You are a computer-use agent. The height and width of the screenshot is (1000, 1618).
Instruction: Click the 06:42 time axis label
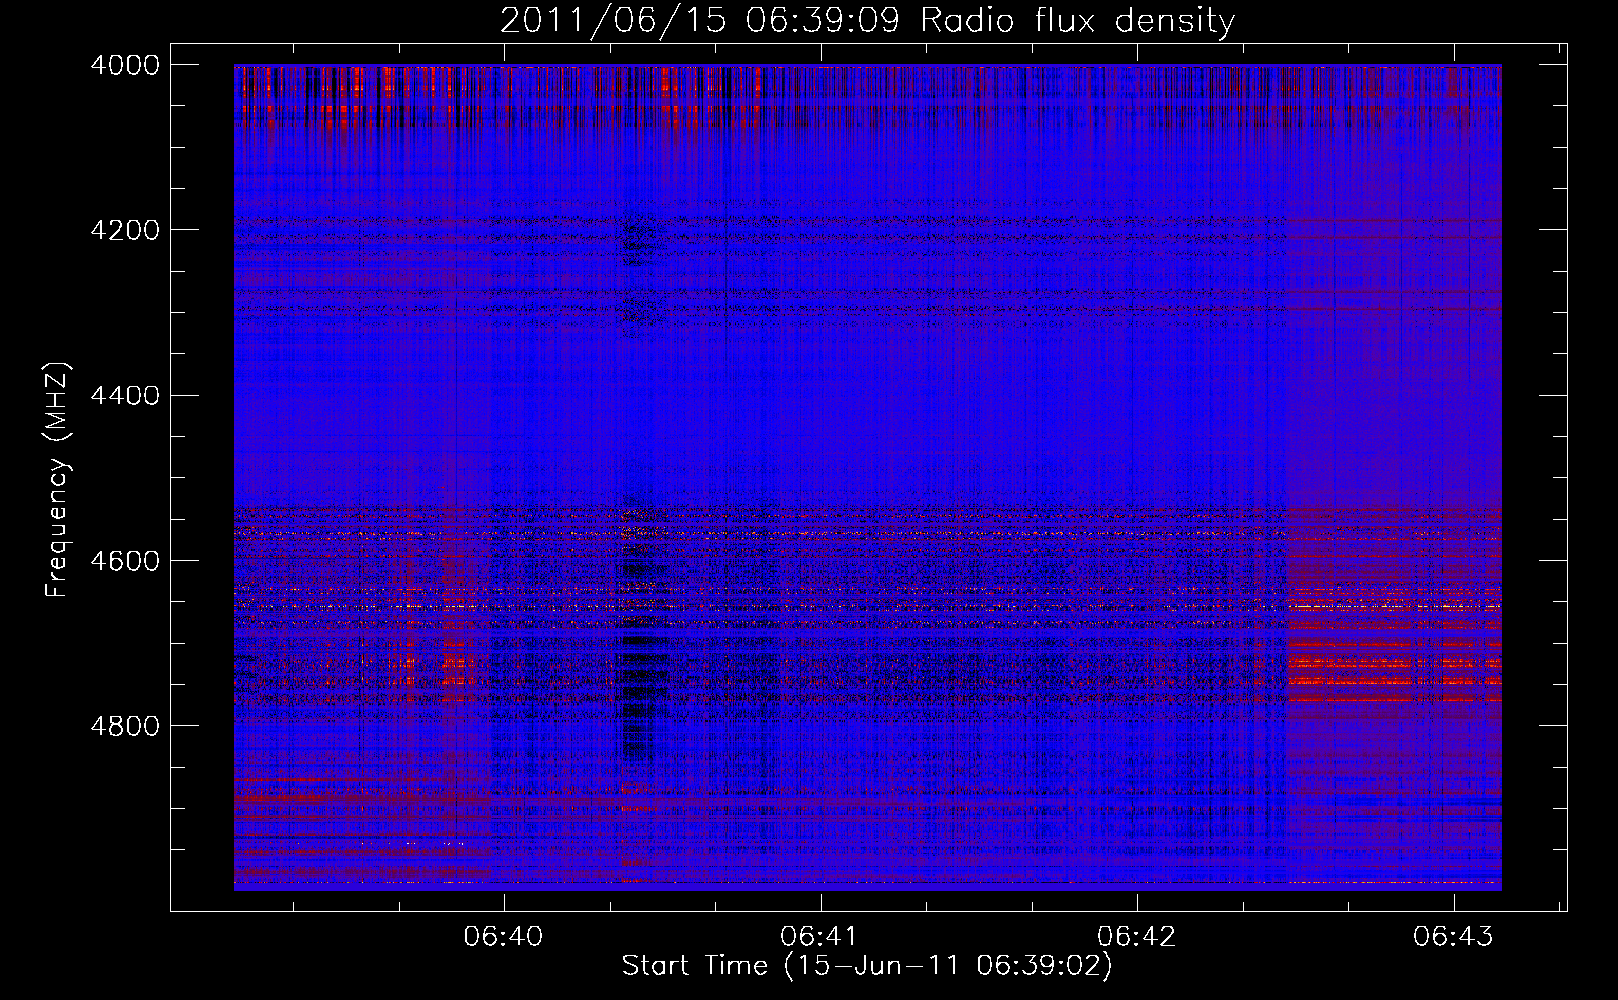coord(1136,937)
